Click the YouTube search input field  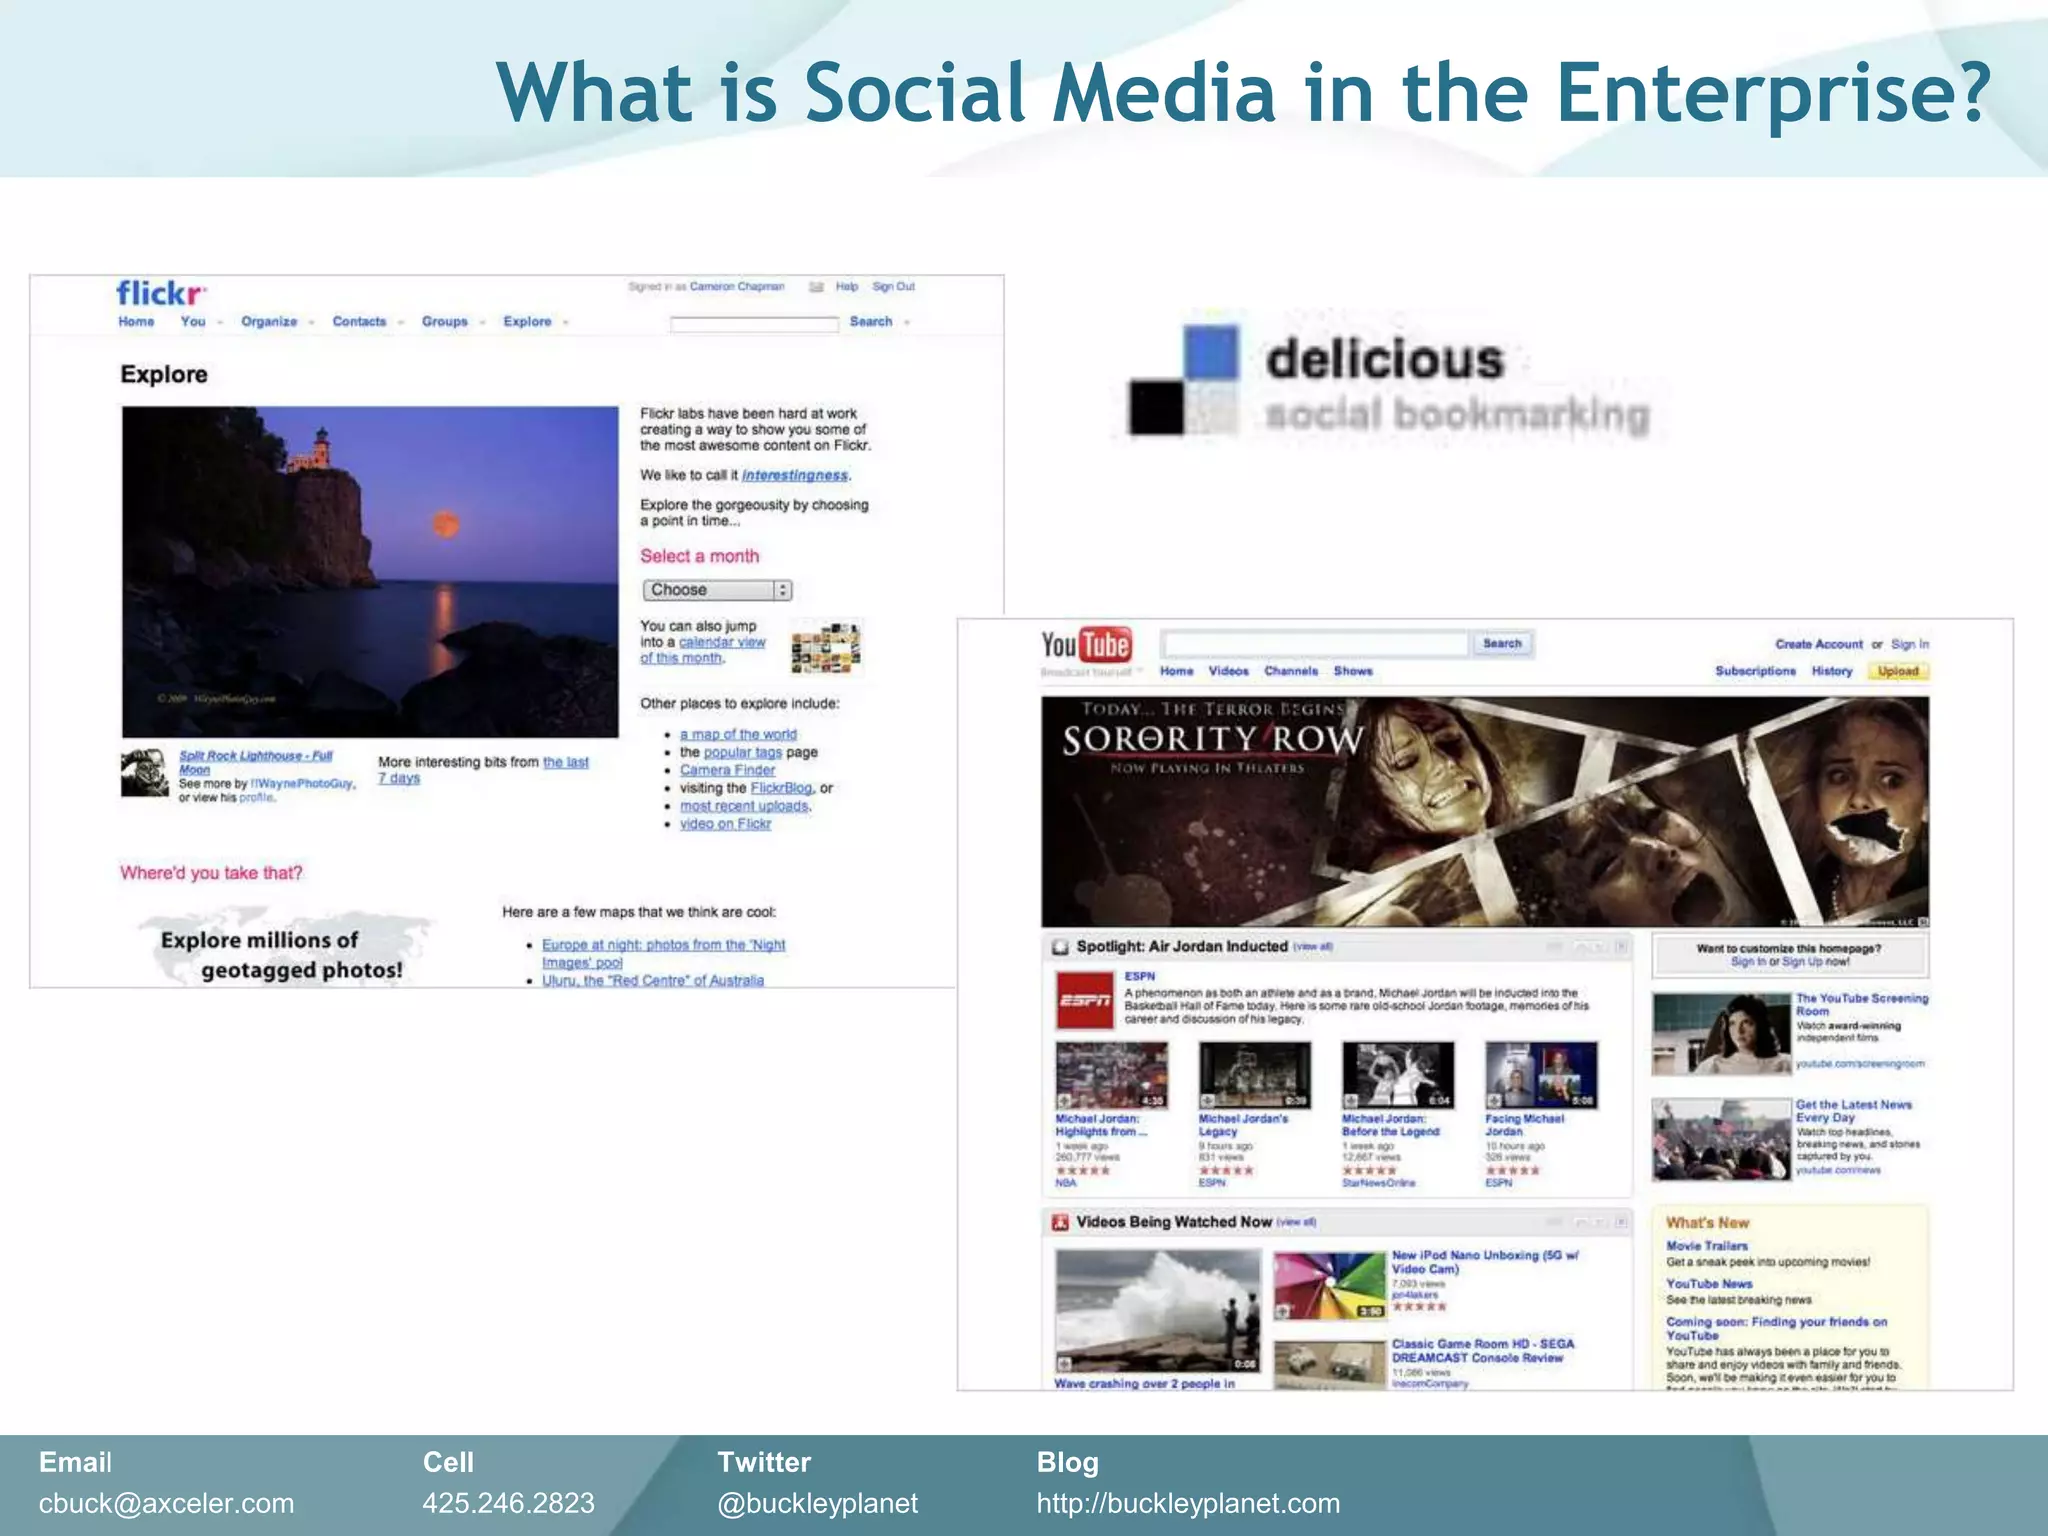pyautogui.click(x=1315, y=644)
